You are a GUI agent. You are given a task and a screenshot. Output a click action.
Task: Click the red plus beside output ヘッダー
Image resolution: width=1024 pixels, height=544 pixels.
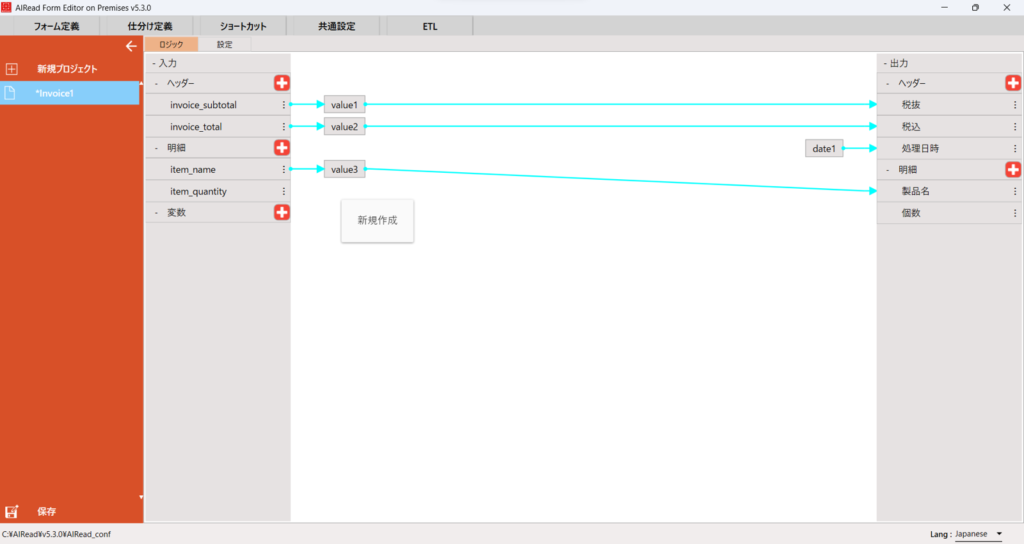(1012, 83)
